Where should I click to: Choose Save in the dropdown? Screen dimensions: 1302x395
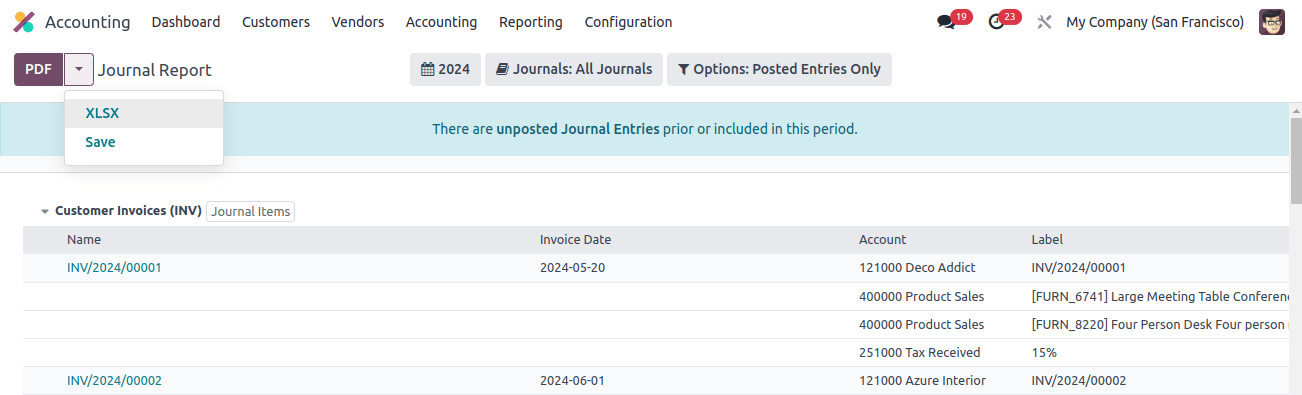tap(144, 142)
